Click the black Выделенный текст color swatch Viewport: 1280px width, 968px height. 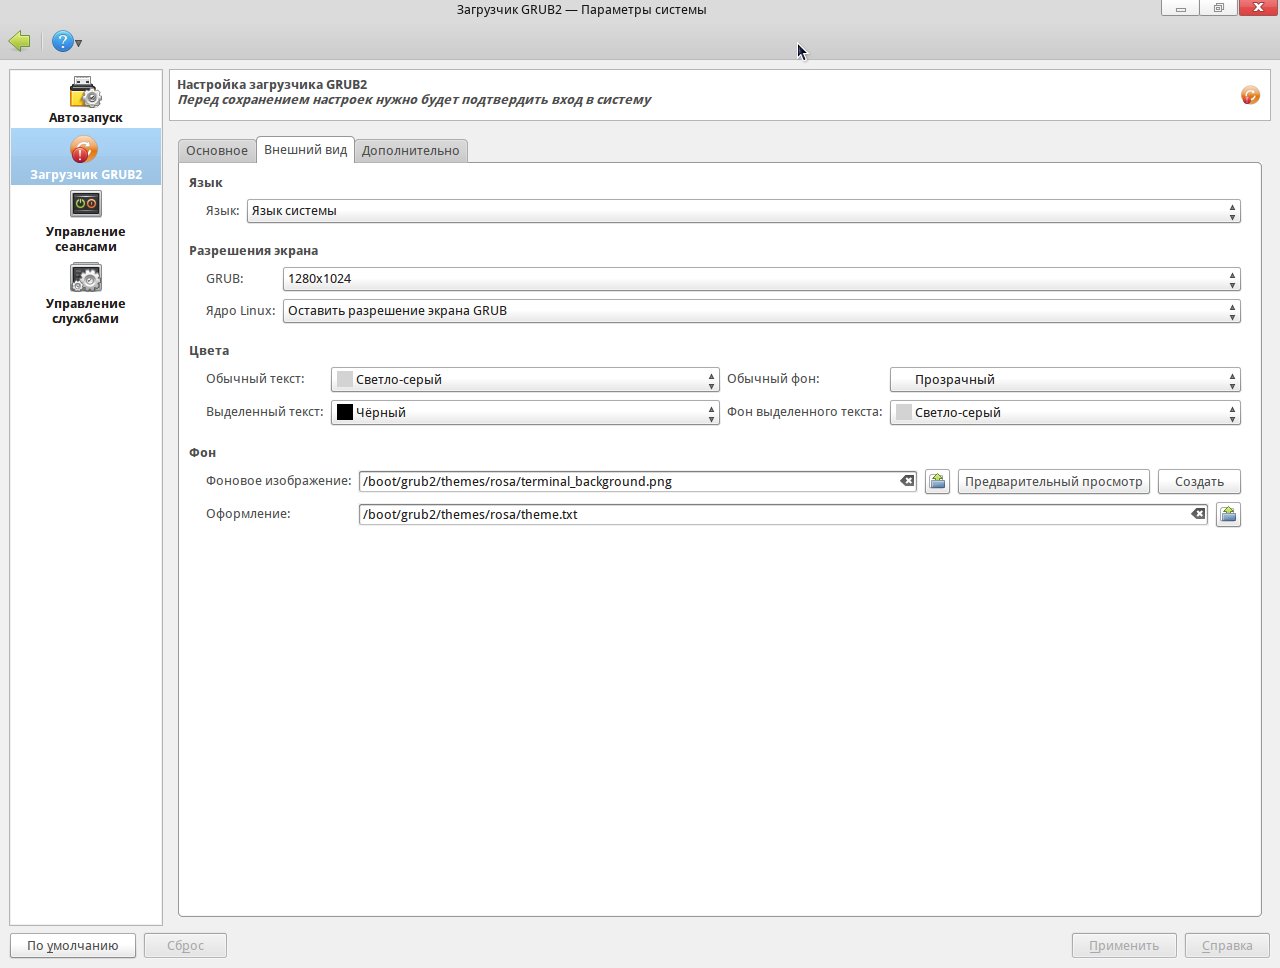pos(345,412)
